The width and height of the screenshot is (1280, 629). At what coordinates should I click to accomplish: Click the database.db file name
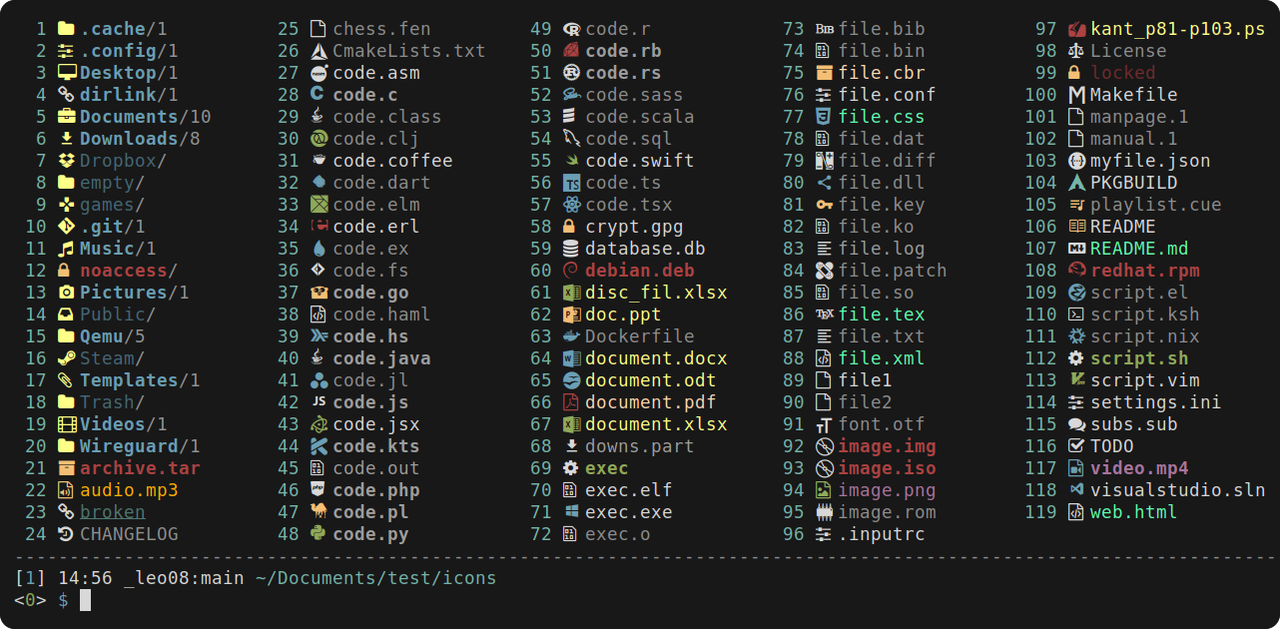pyautogui.click(x=645, y=249)
